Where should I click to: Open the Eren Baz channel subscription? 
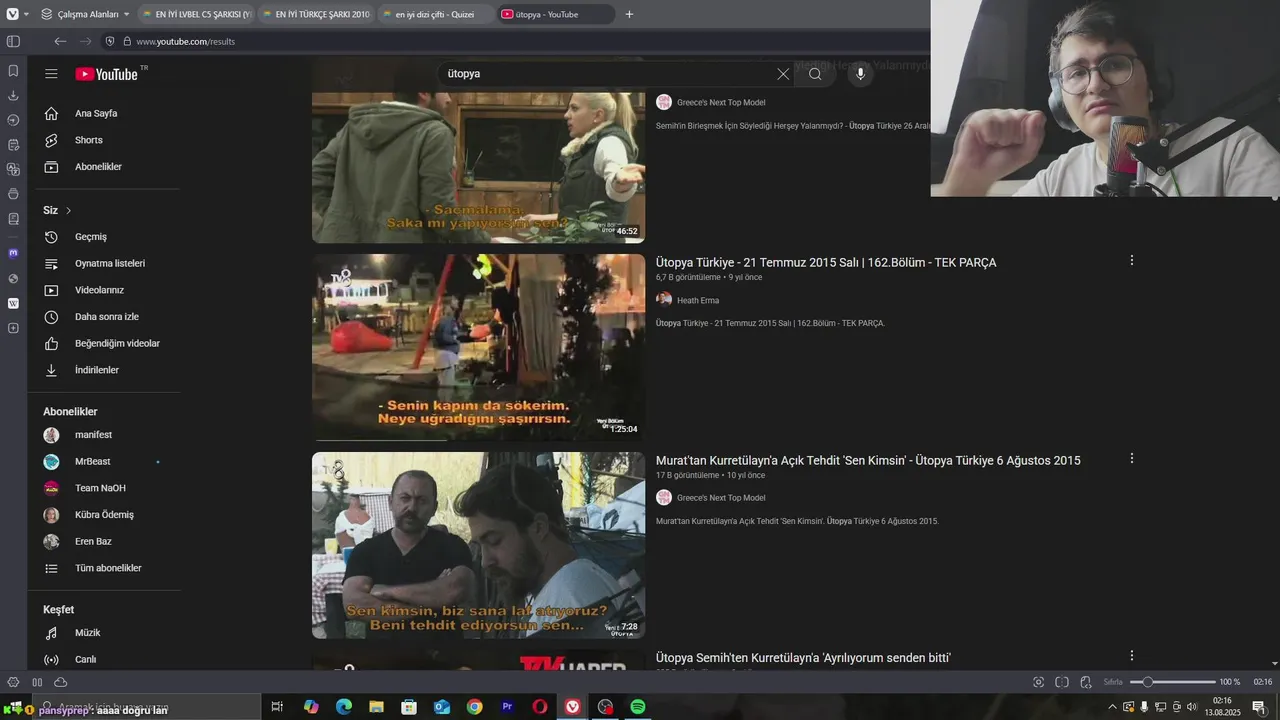click(108, 541)
